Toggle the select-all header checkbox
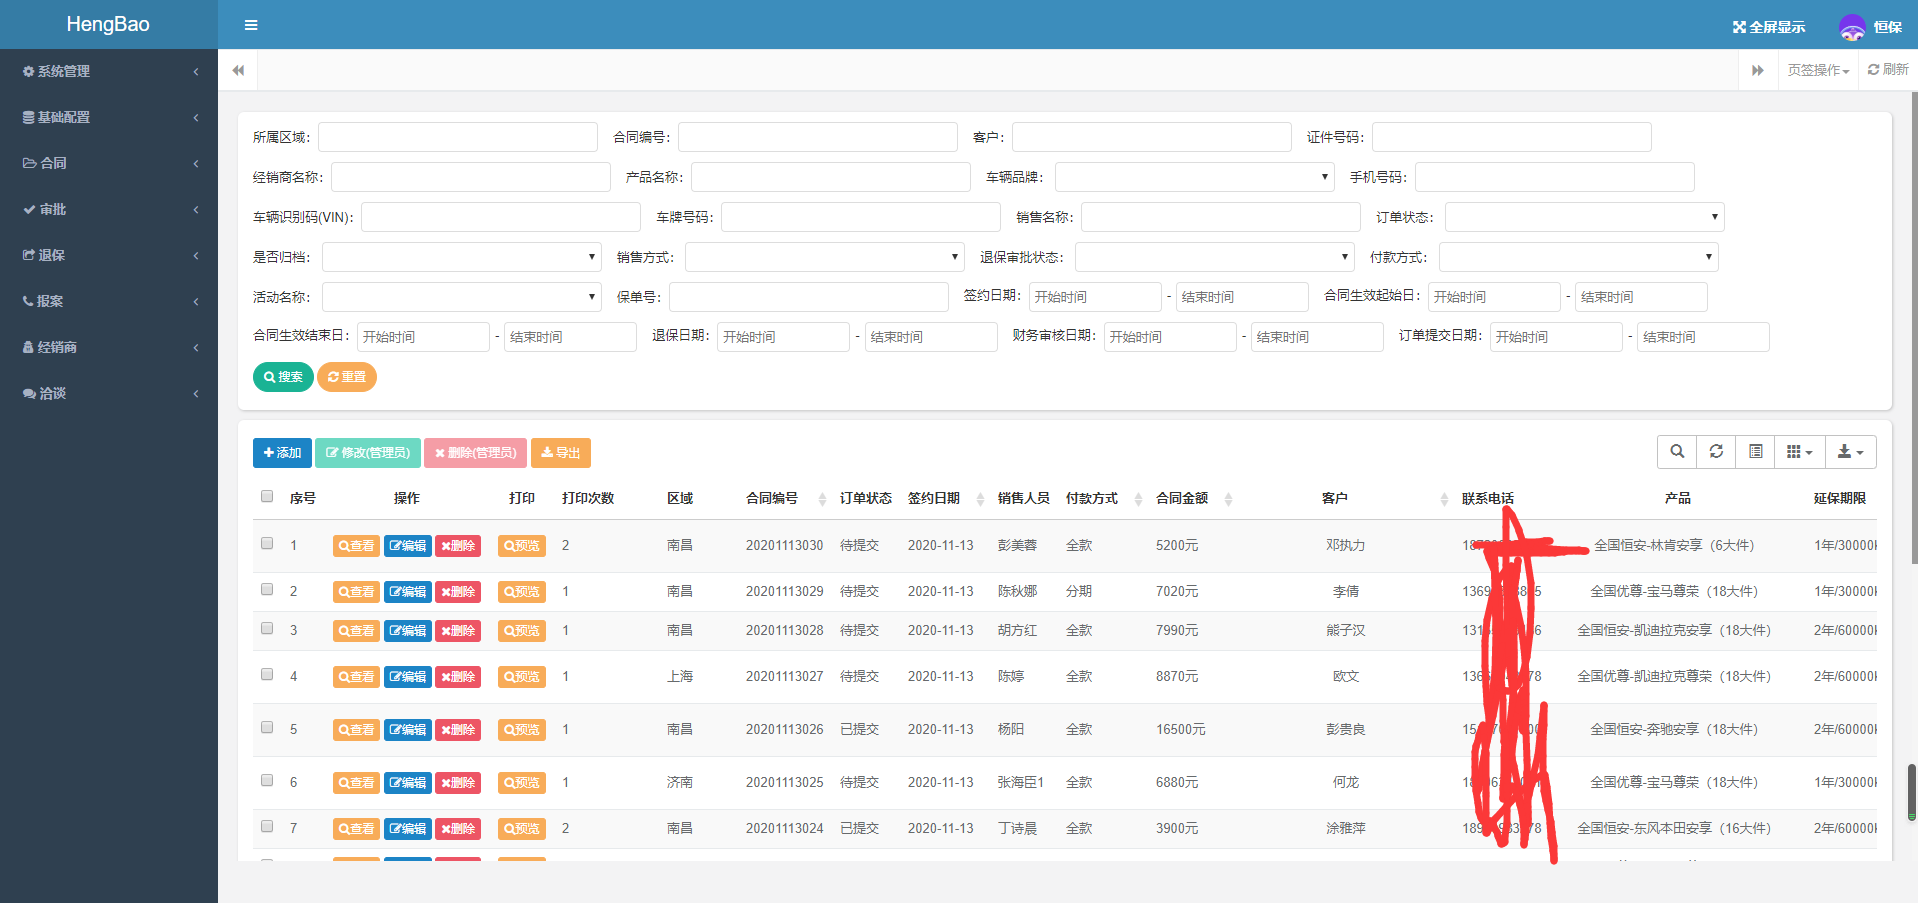Viewport: 1918px width, 903px height. click(267, 496)
